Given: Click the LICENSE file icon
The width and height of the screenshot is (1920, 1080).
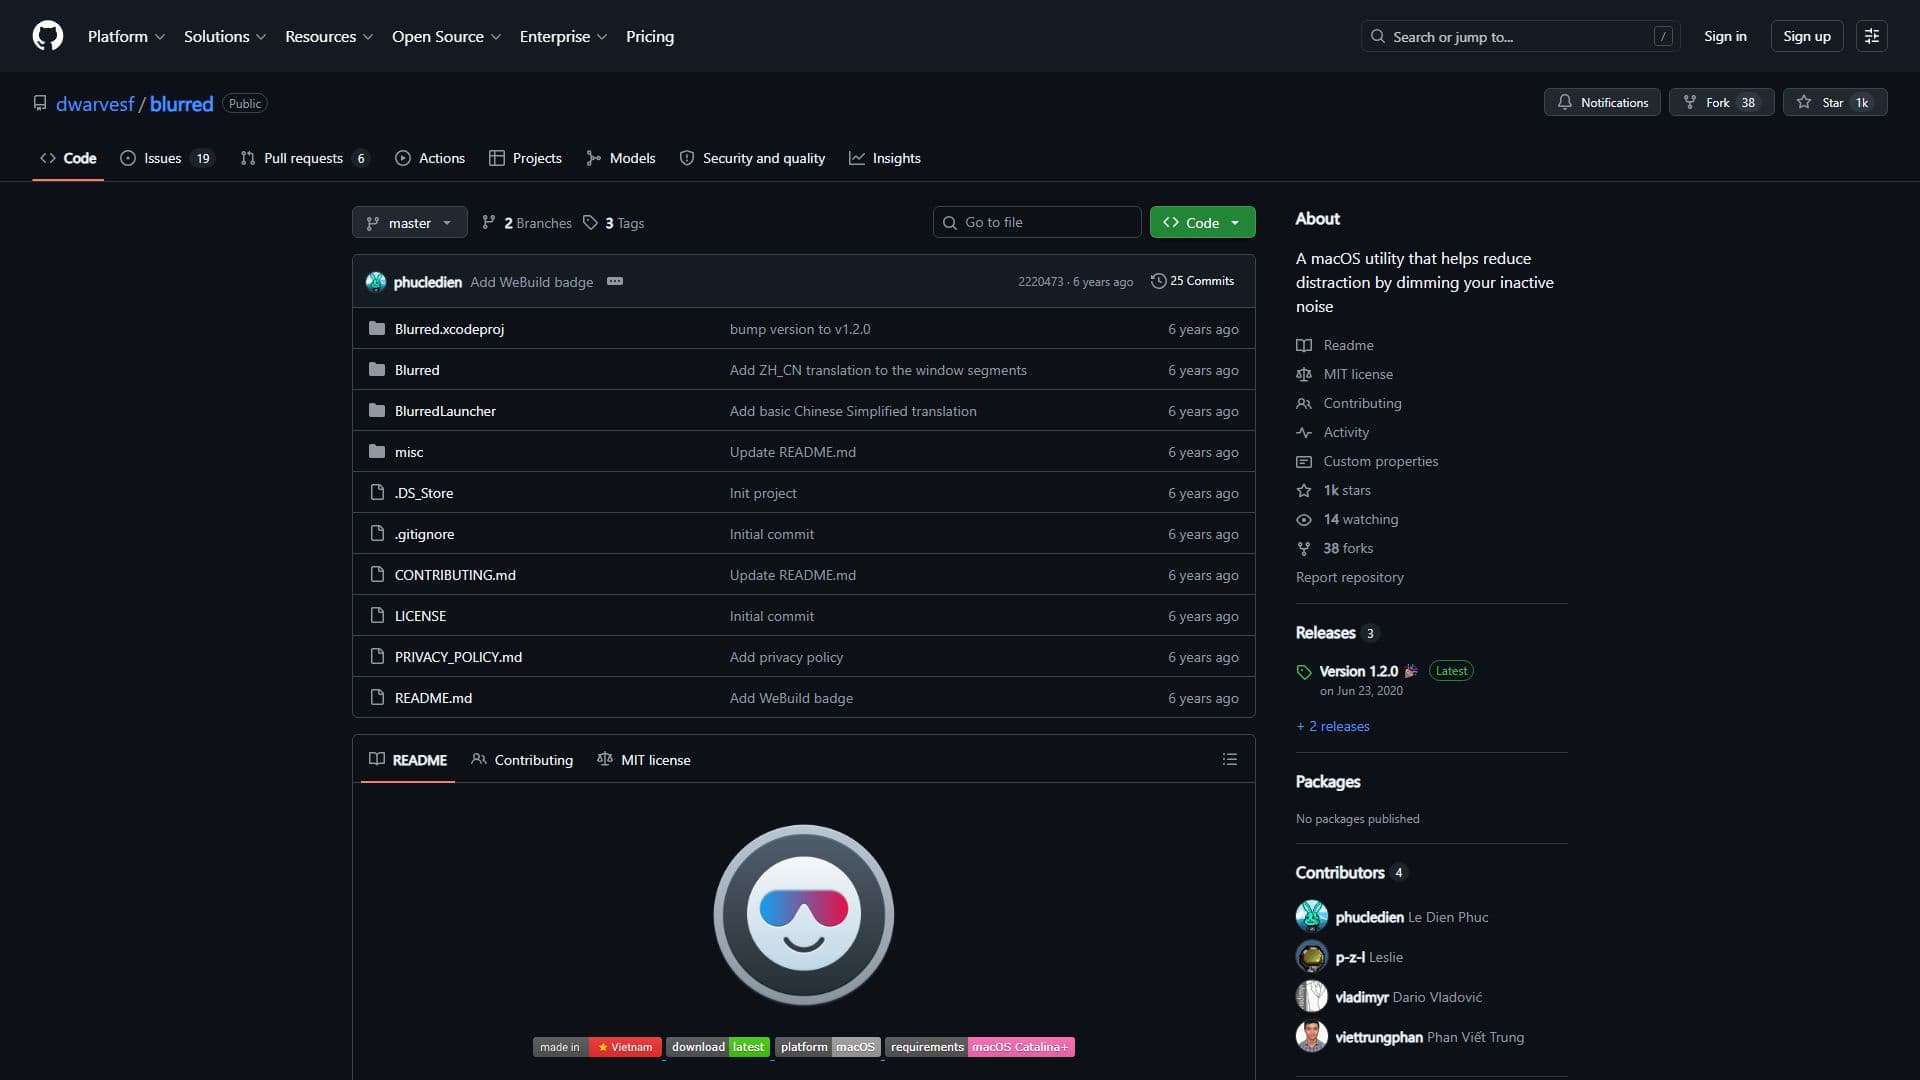Looking at the screenshot, I should coord(377,615).
